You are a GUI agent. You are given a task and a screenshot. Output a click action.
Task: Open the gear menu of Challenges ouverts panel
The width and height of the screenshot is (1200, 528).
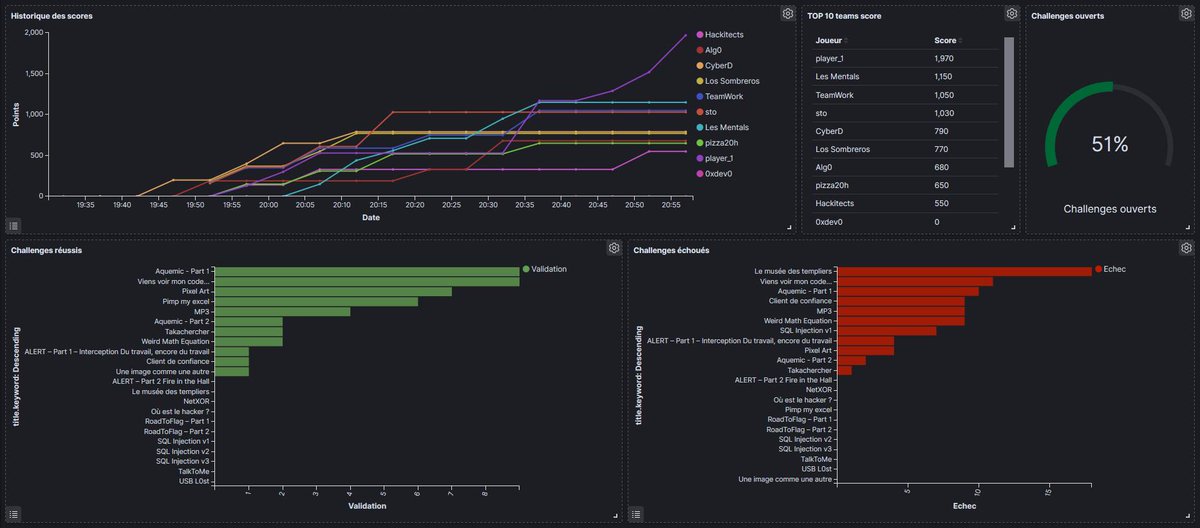(x=1186, y=13)
